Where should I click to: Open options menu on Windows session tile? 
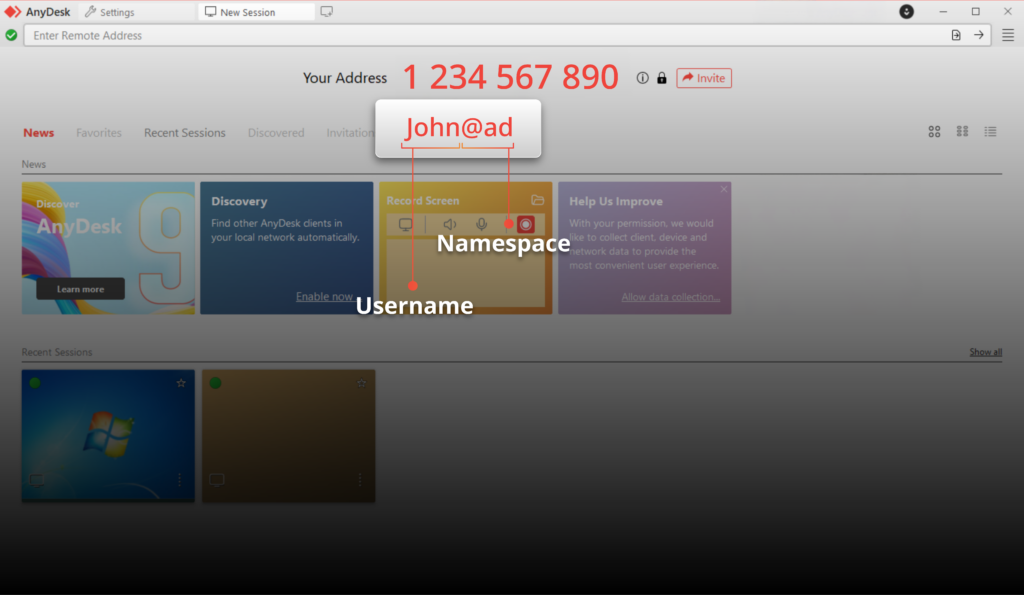[180, 480]
